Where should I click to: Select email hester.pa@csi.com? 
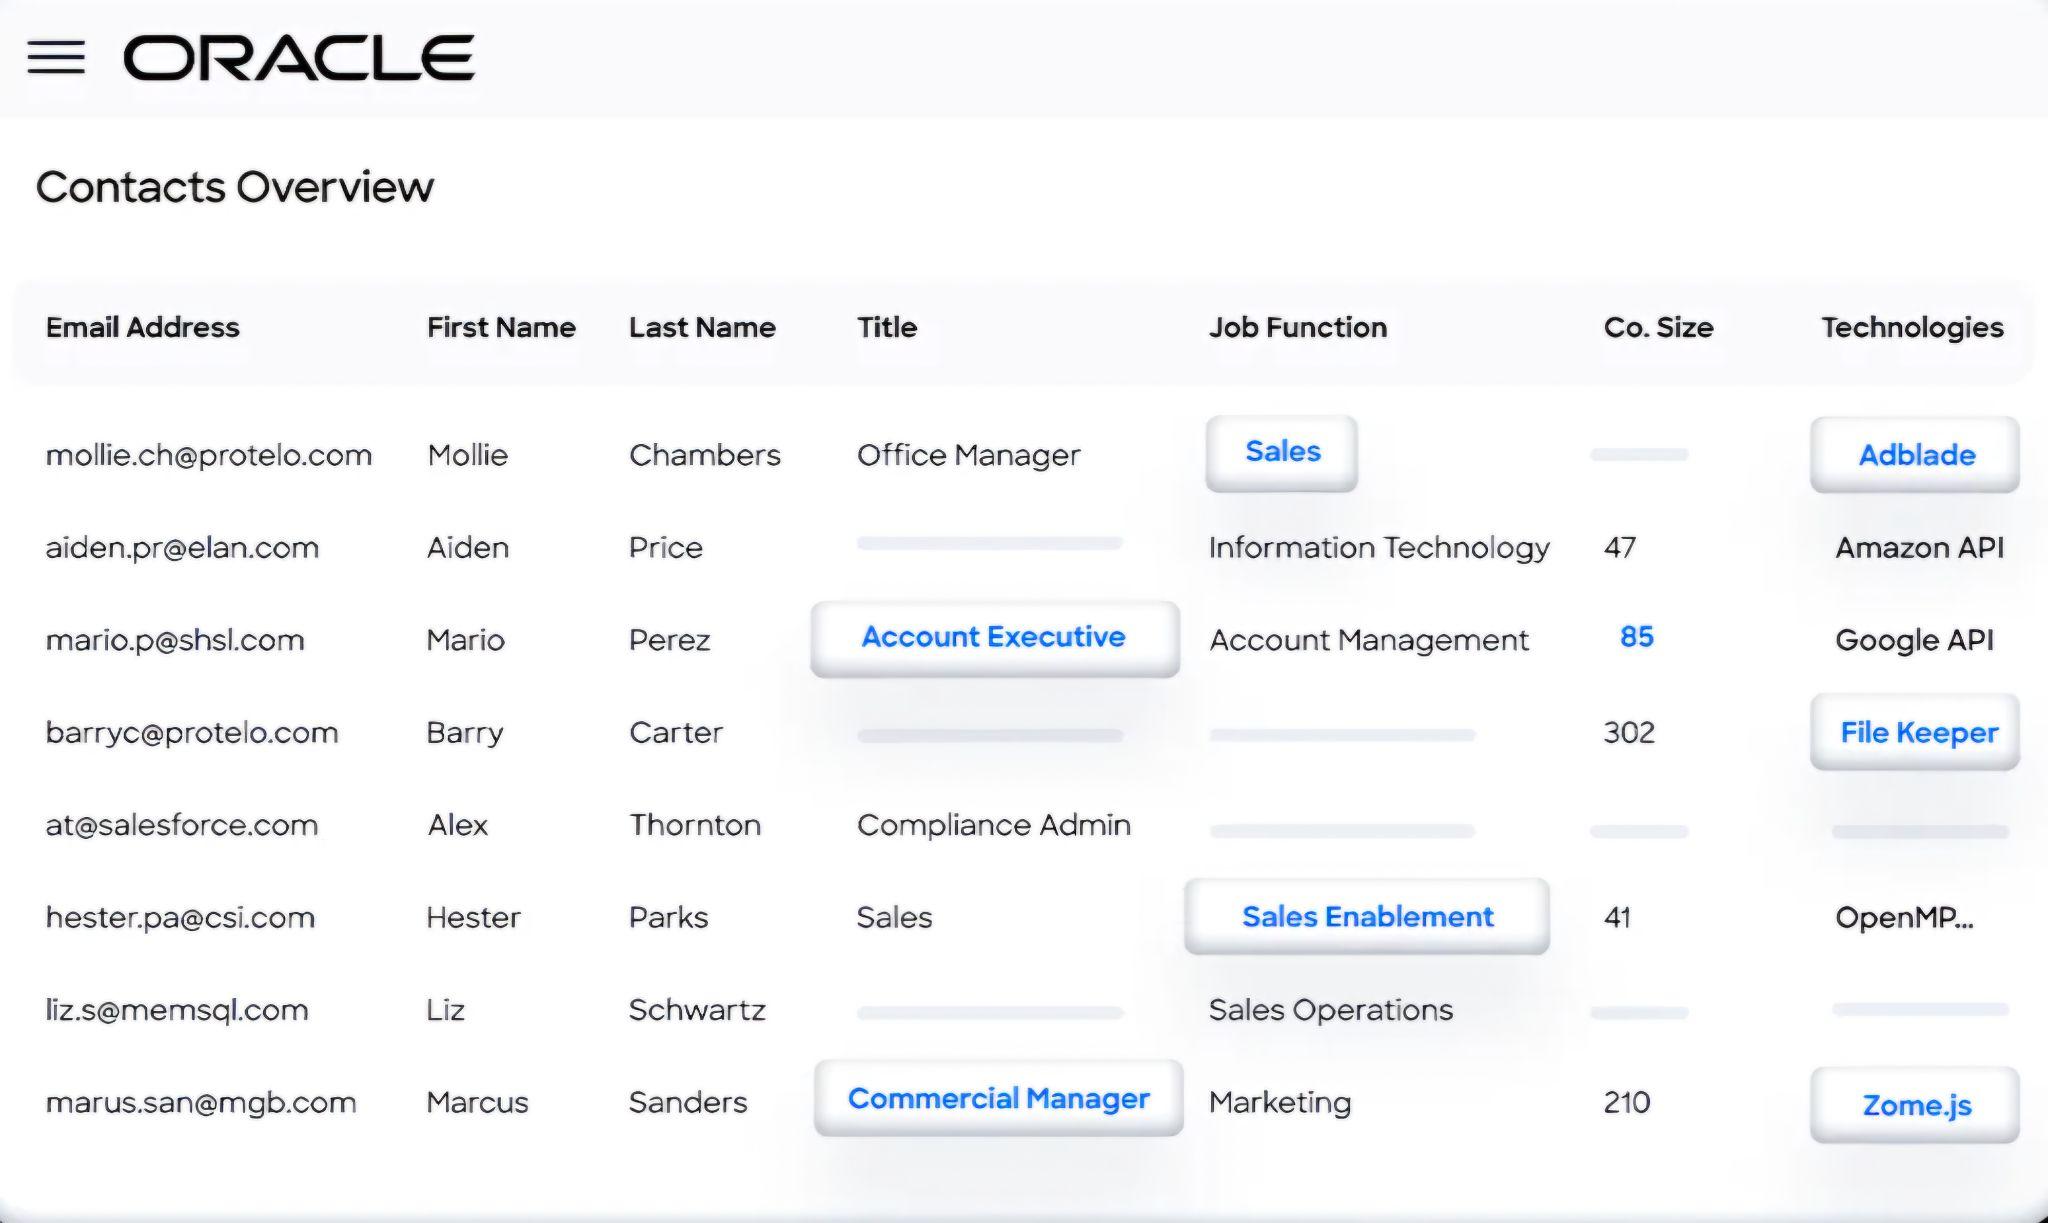180,918
